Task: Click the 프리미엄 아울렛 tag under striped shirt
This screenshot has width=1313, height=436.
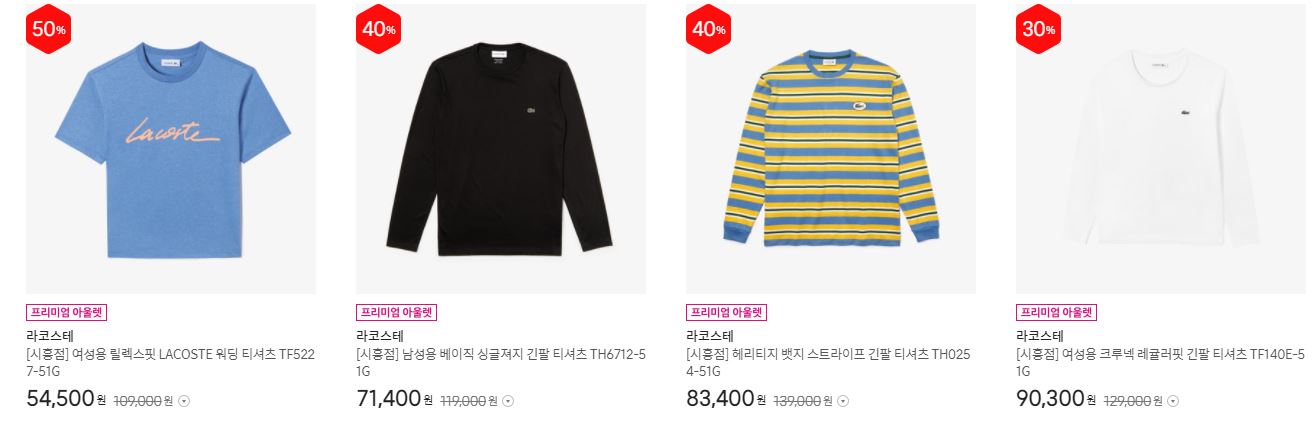Action: pyautogui.click(x=727, y=313)
